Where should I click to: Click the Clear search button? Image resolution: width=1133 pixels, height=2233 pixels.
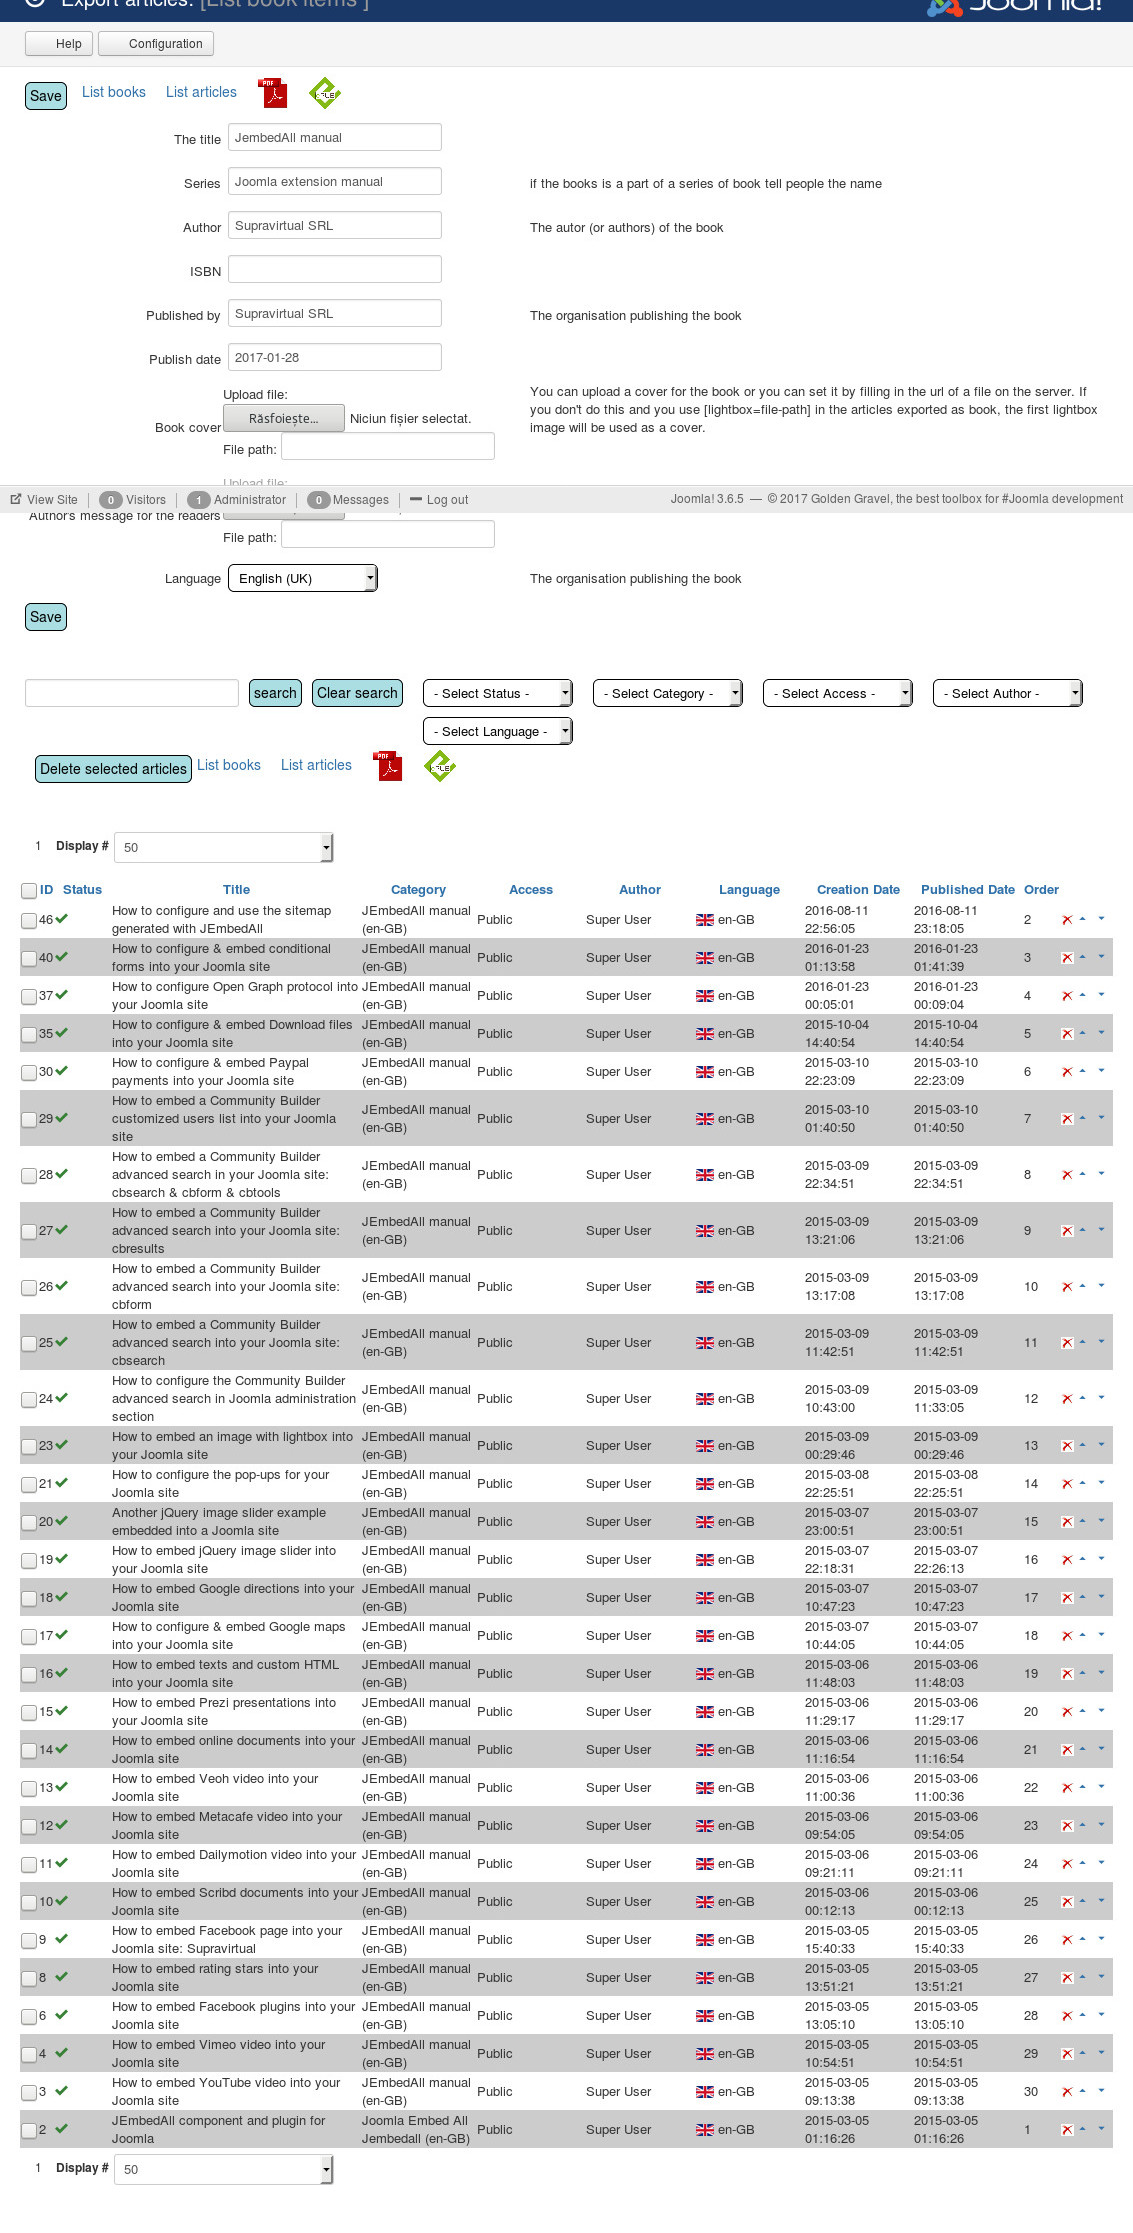point(357,693)
